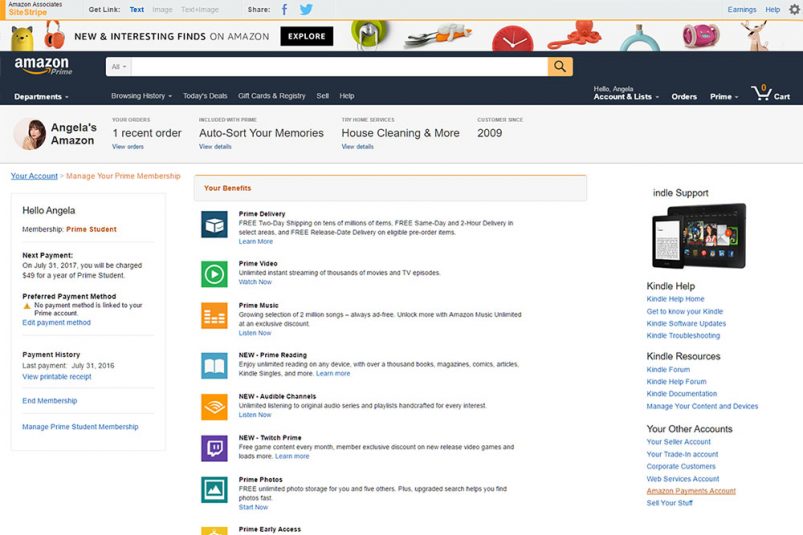Open Kindle Help Home link
803x535 pixels.
[675, 299]
